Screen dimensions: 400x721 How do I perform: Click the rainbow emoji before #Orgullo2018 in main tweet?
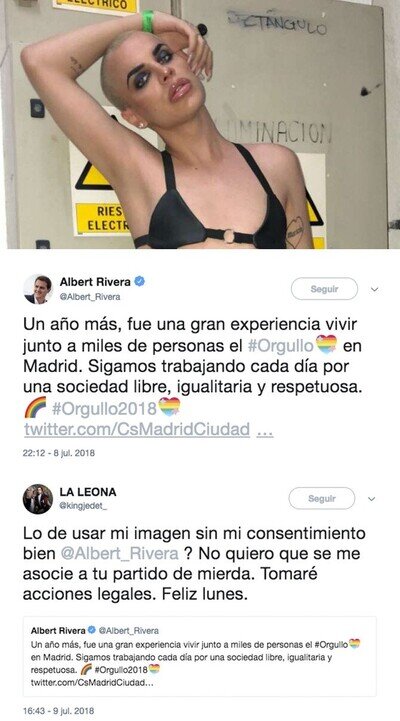pos(35,407)
